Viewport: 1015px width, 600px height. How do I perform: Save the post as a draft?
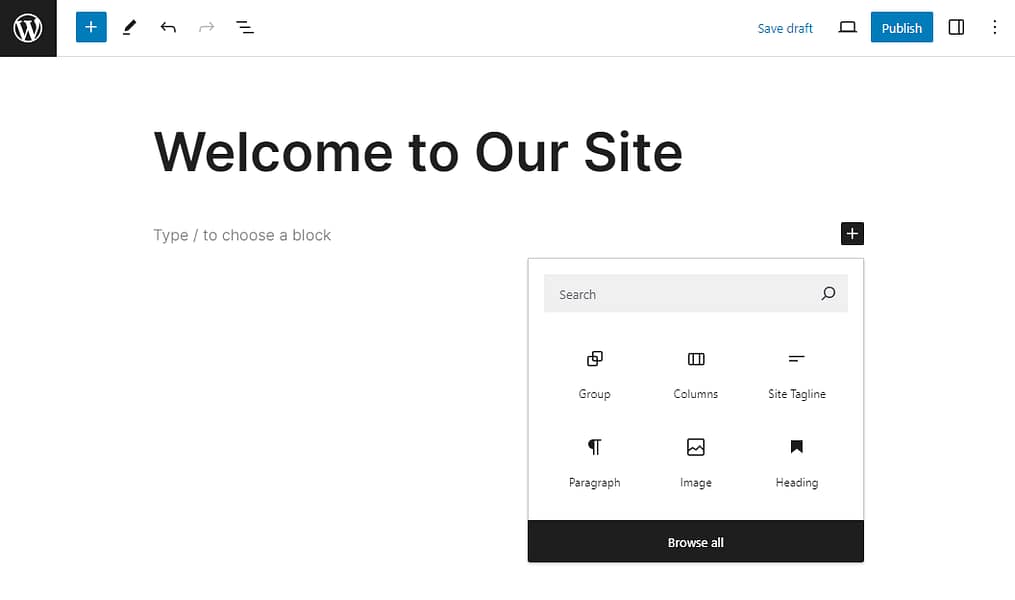pos(785,27)
